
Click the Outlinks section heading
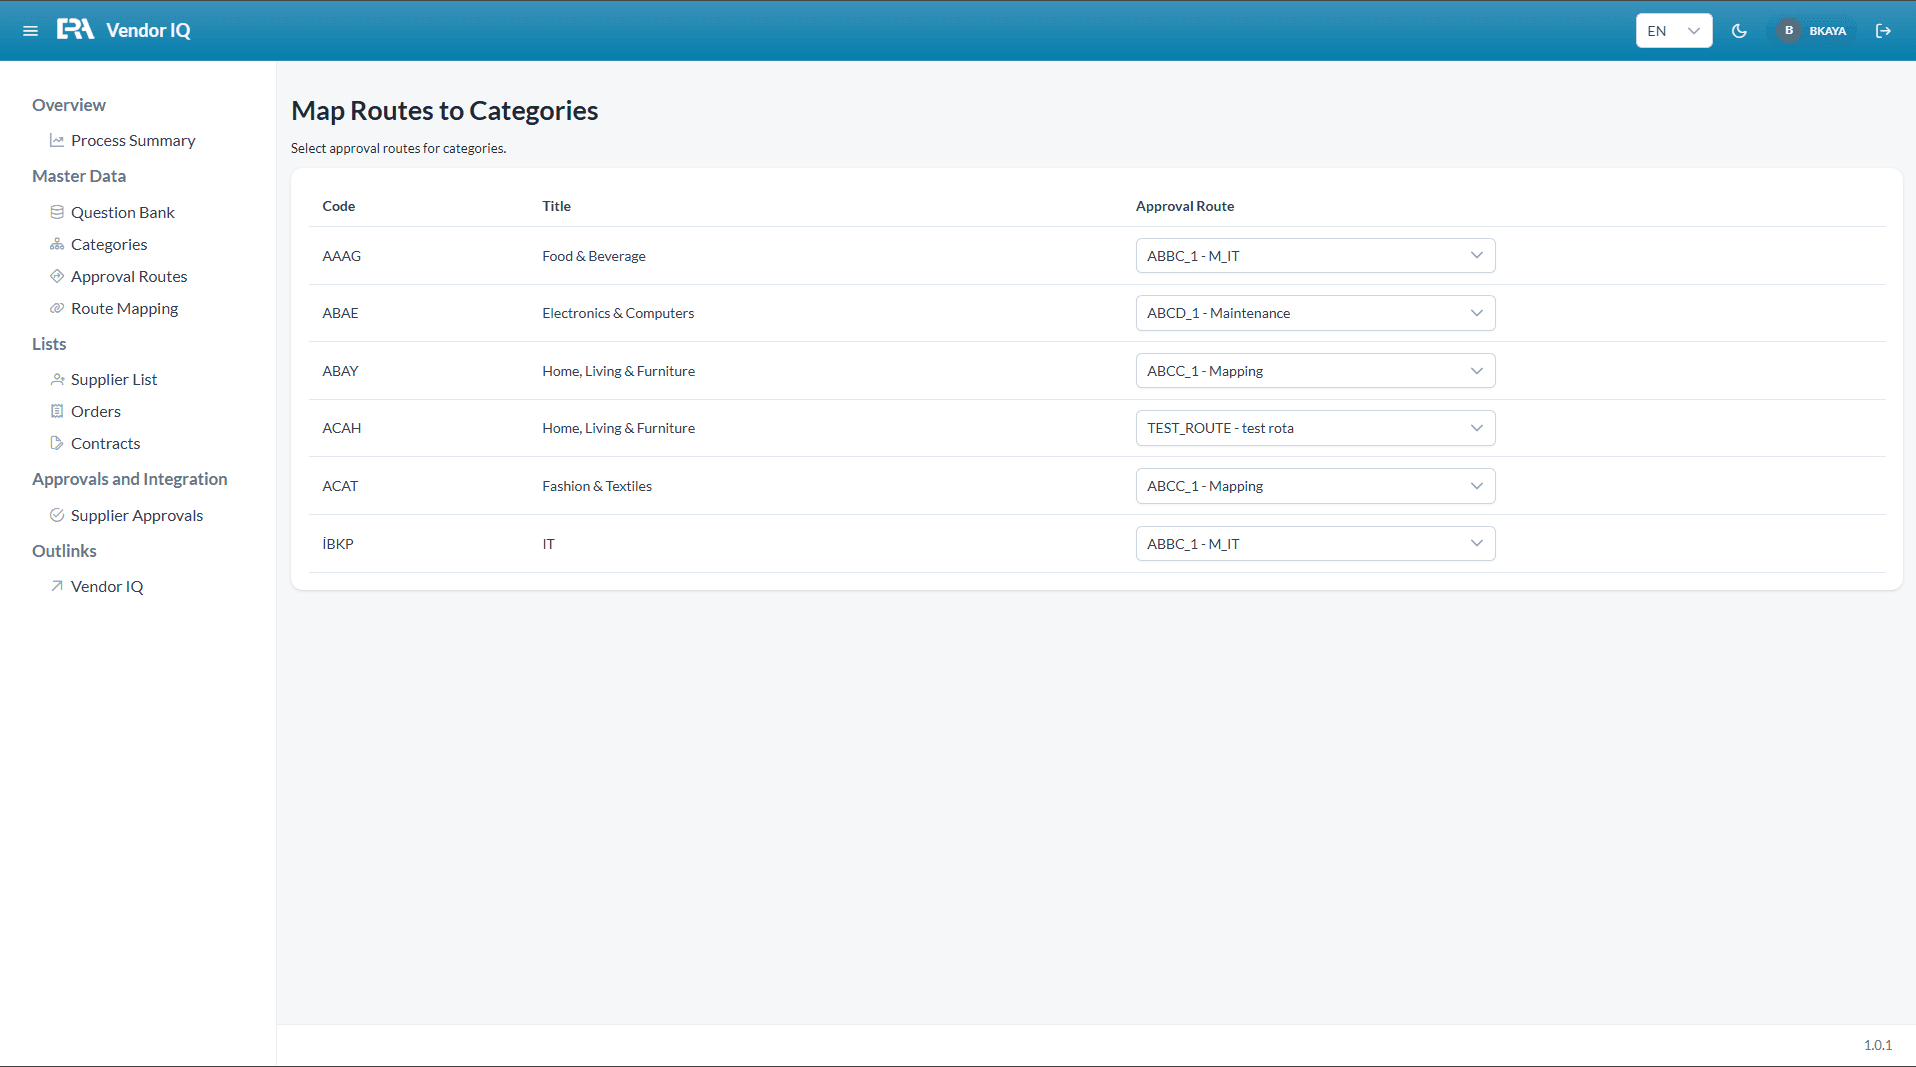(x=64, y=551)
